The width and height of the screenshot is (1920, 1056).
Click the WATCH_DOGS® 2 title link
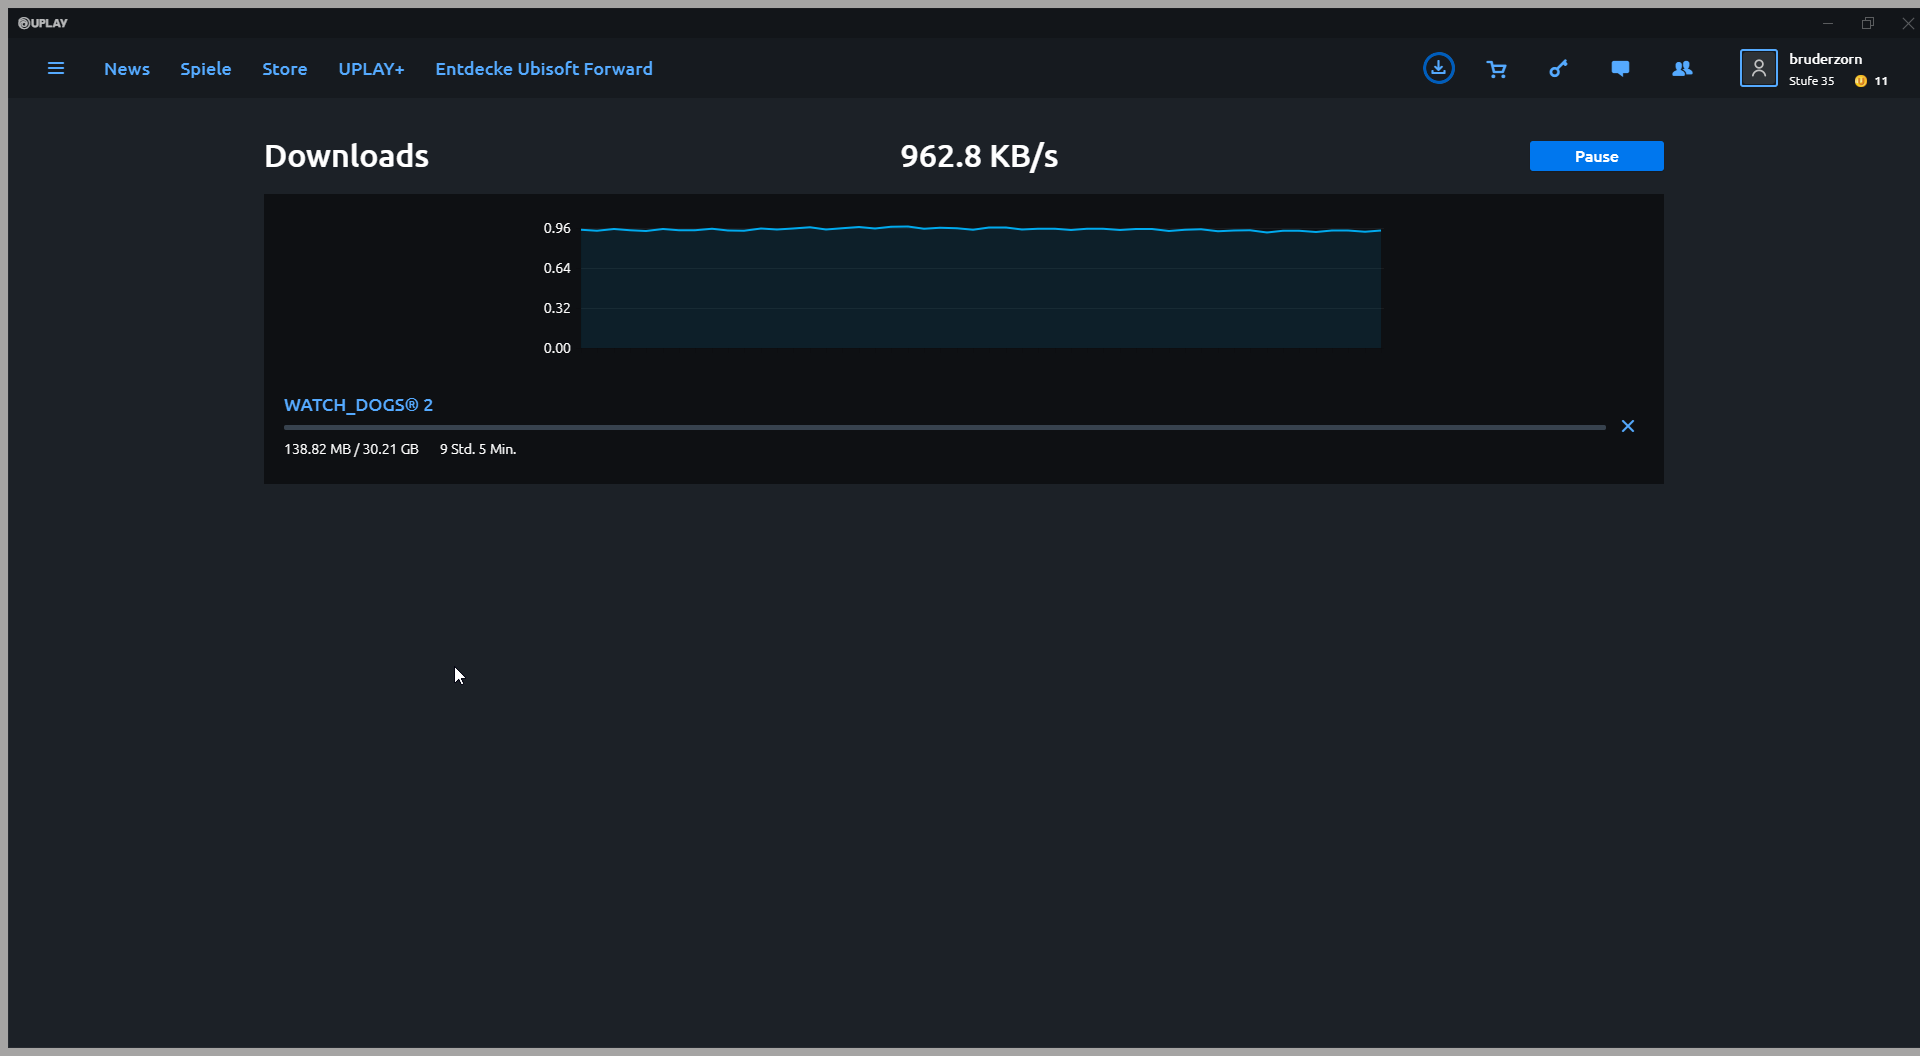[358, 405]
